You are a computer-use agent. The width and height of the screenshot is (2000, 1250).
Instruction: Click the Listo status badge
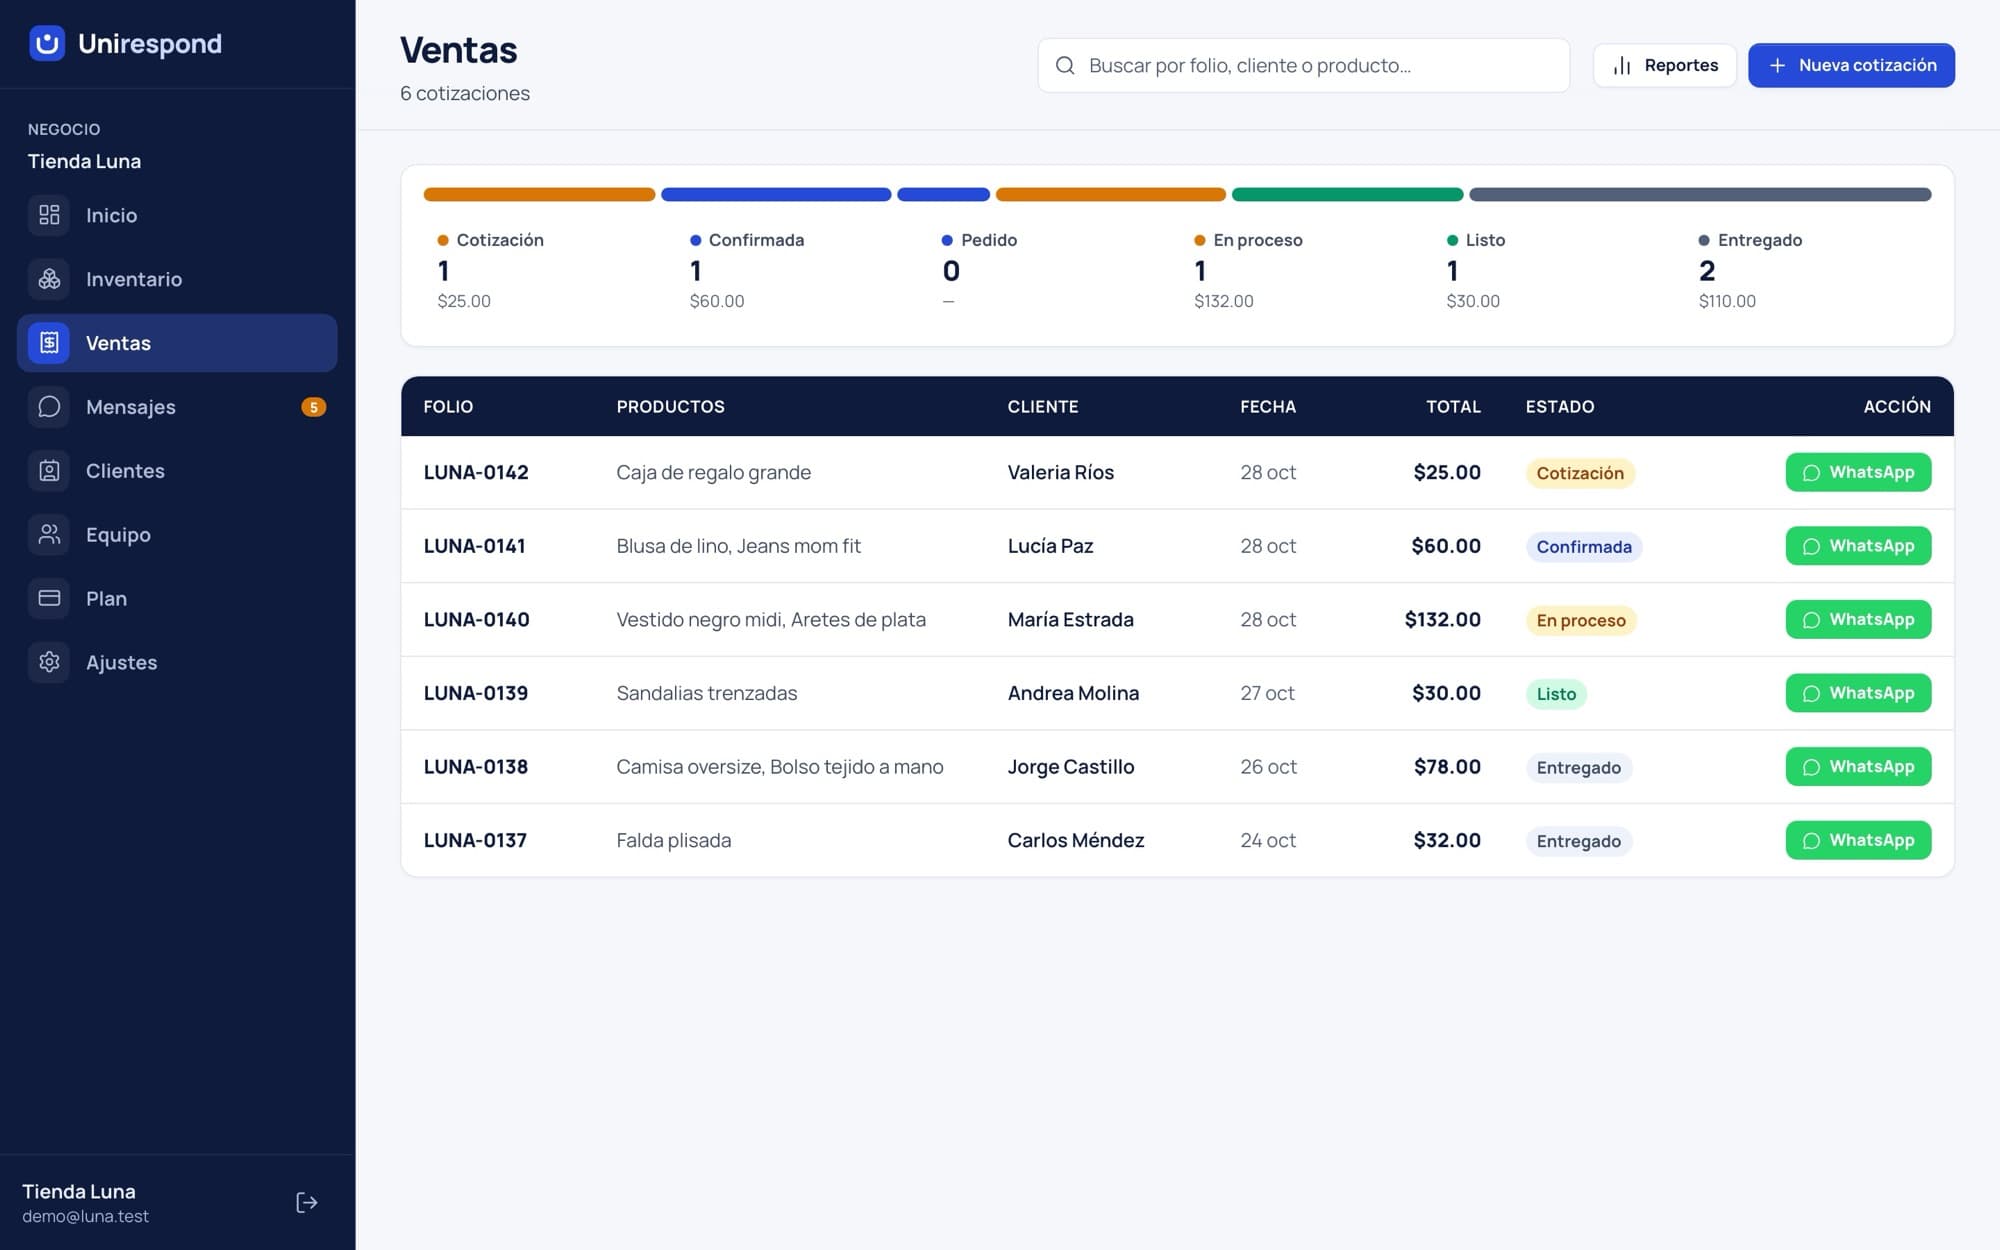click(1556, 694)
